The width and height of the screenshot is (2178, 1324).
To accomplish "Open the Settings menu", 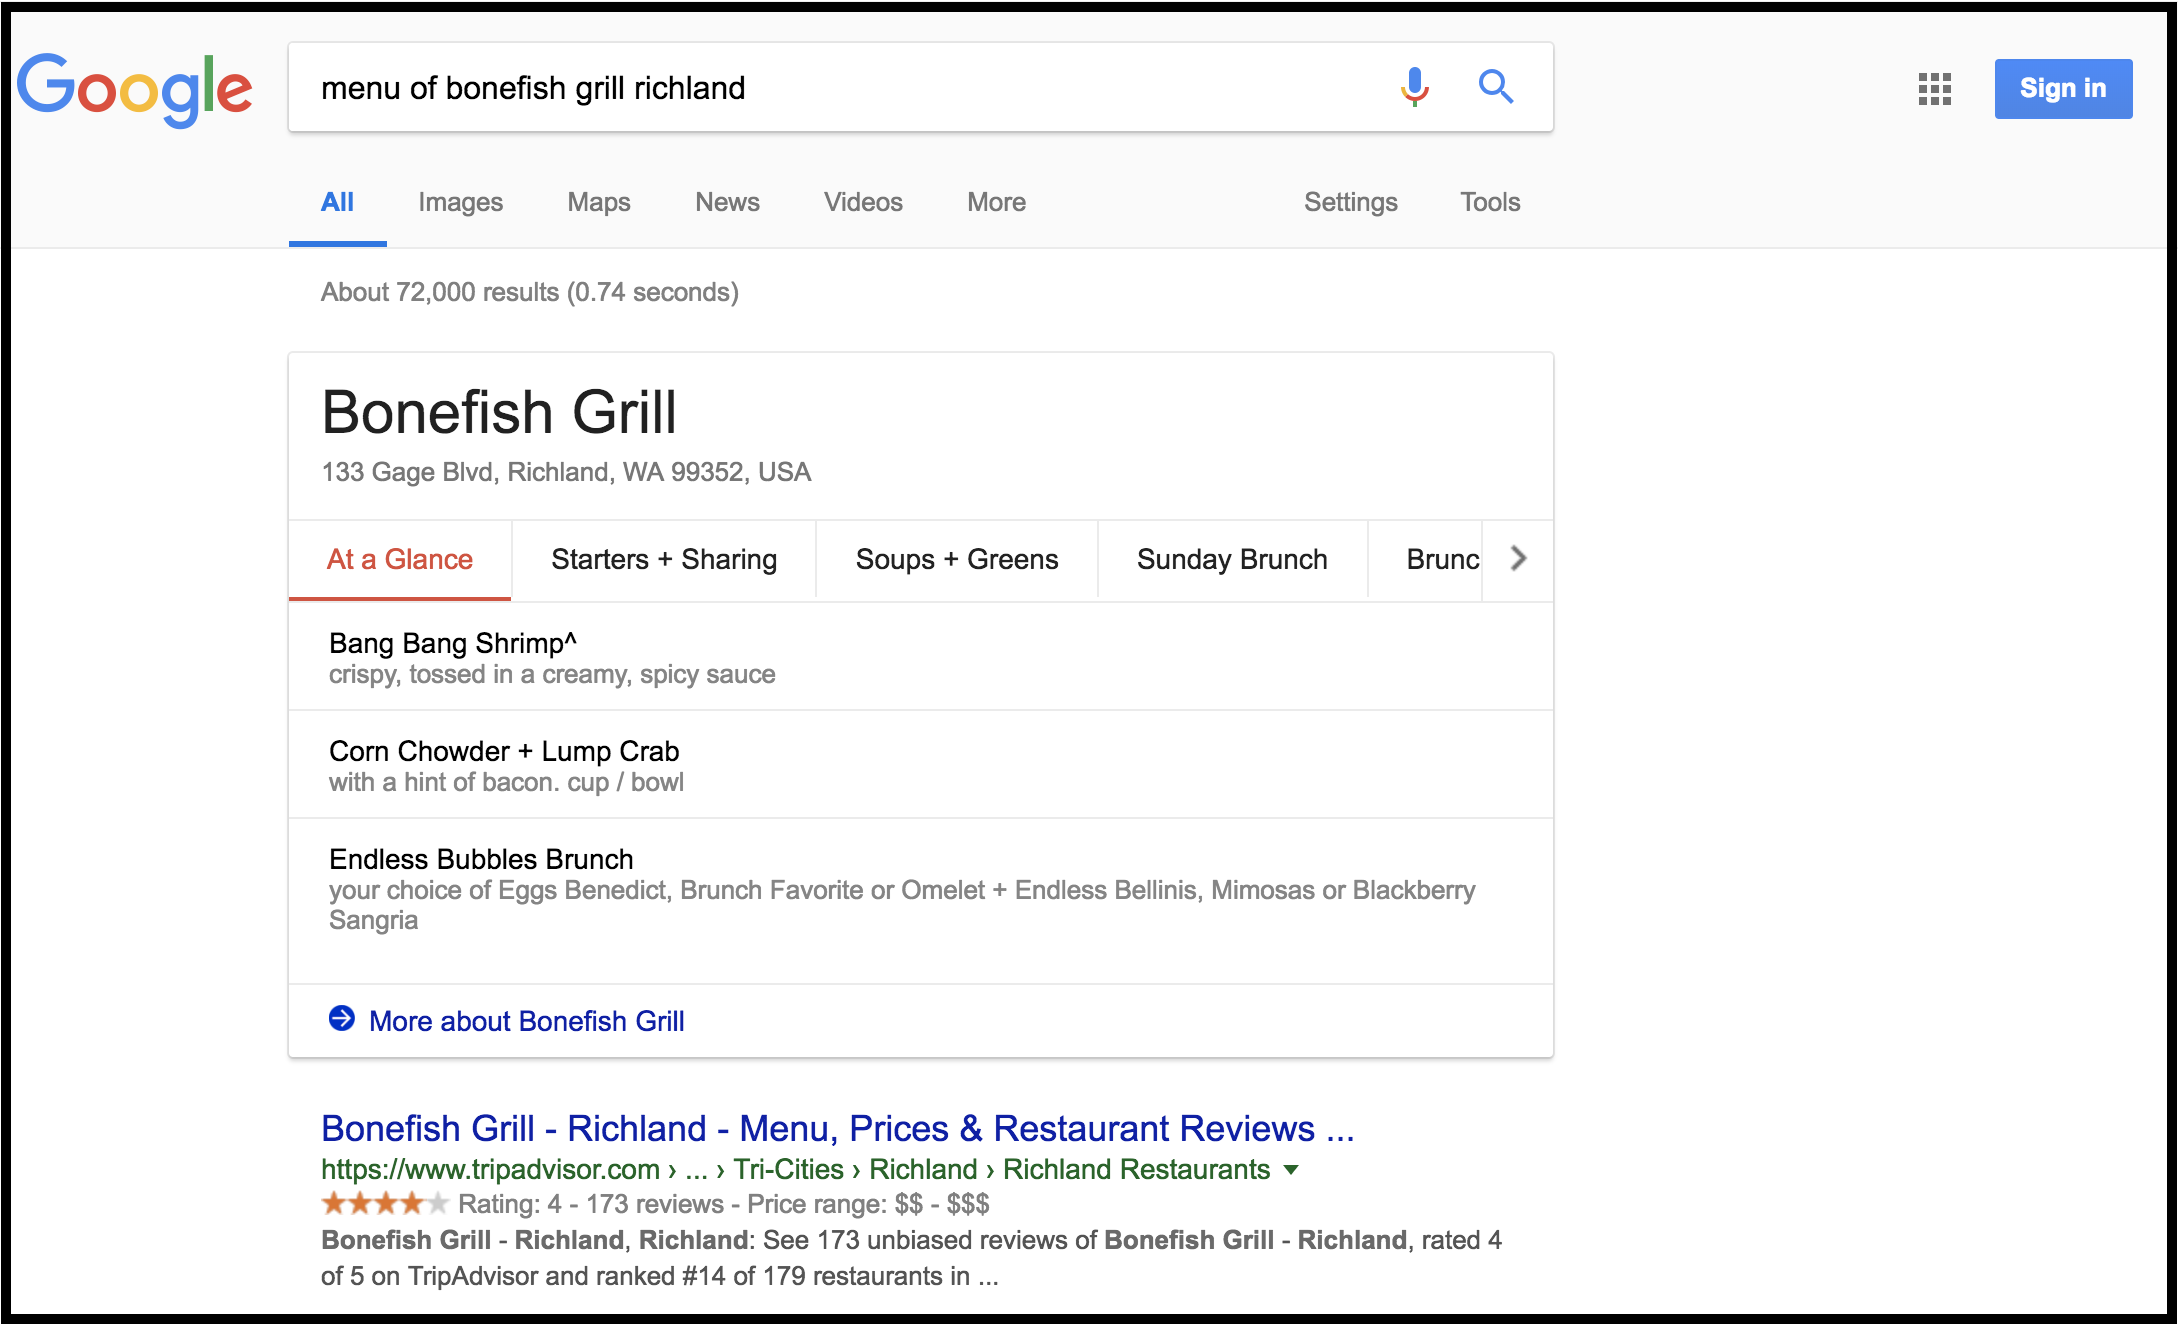I will (x=1350, y=202).
